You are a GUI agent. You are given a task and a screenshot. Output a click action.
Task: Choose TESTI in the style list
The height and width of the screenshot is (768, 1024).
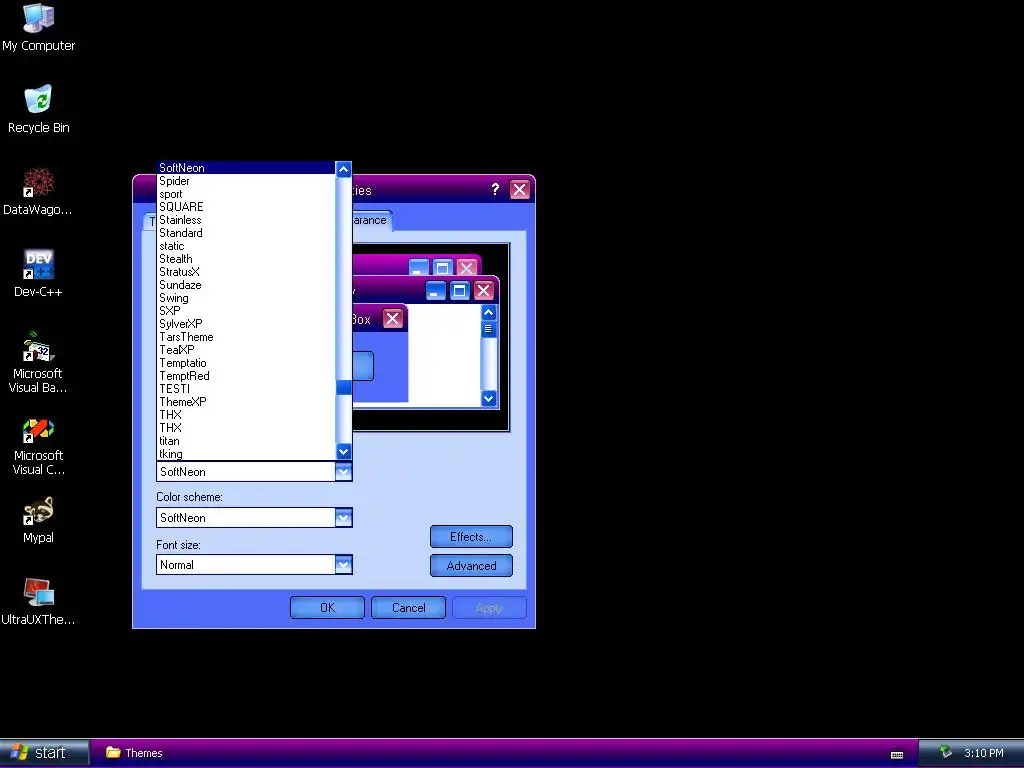[x=246, y=389]
